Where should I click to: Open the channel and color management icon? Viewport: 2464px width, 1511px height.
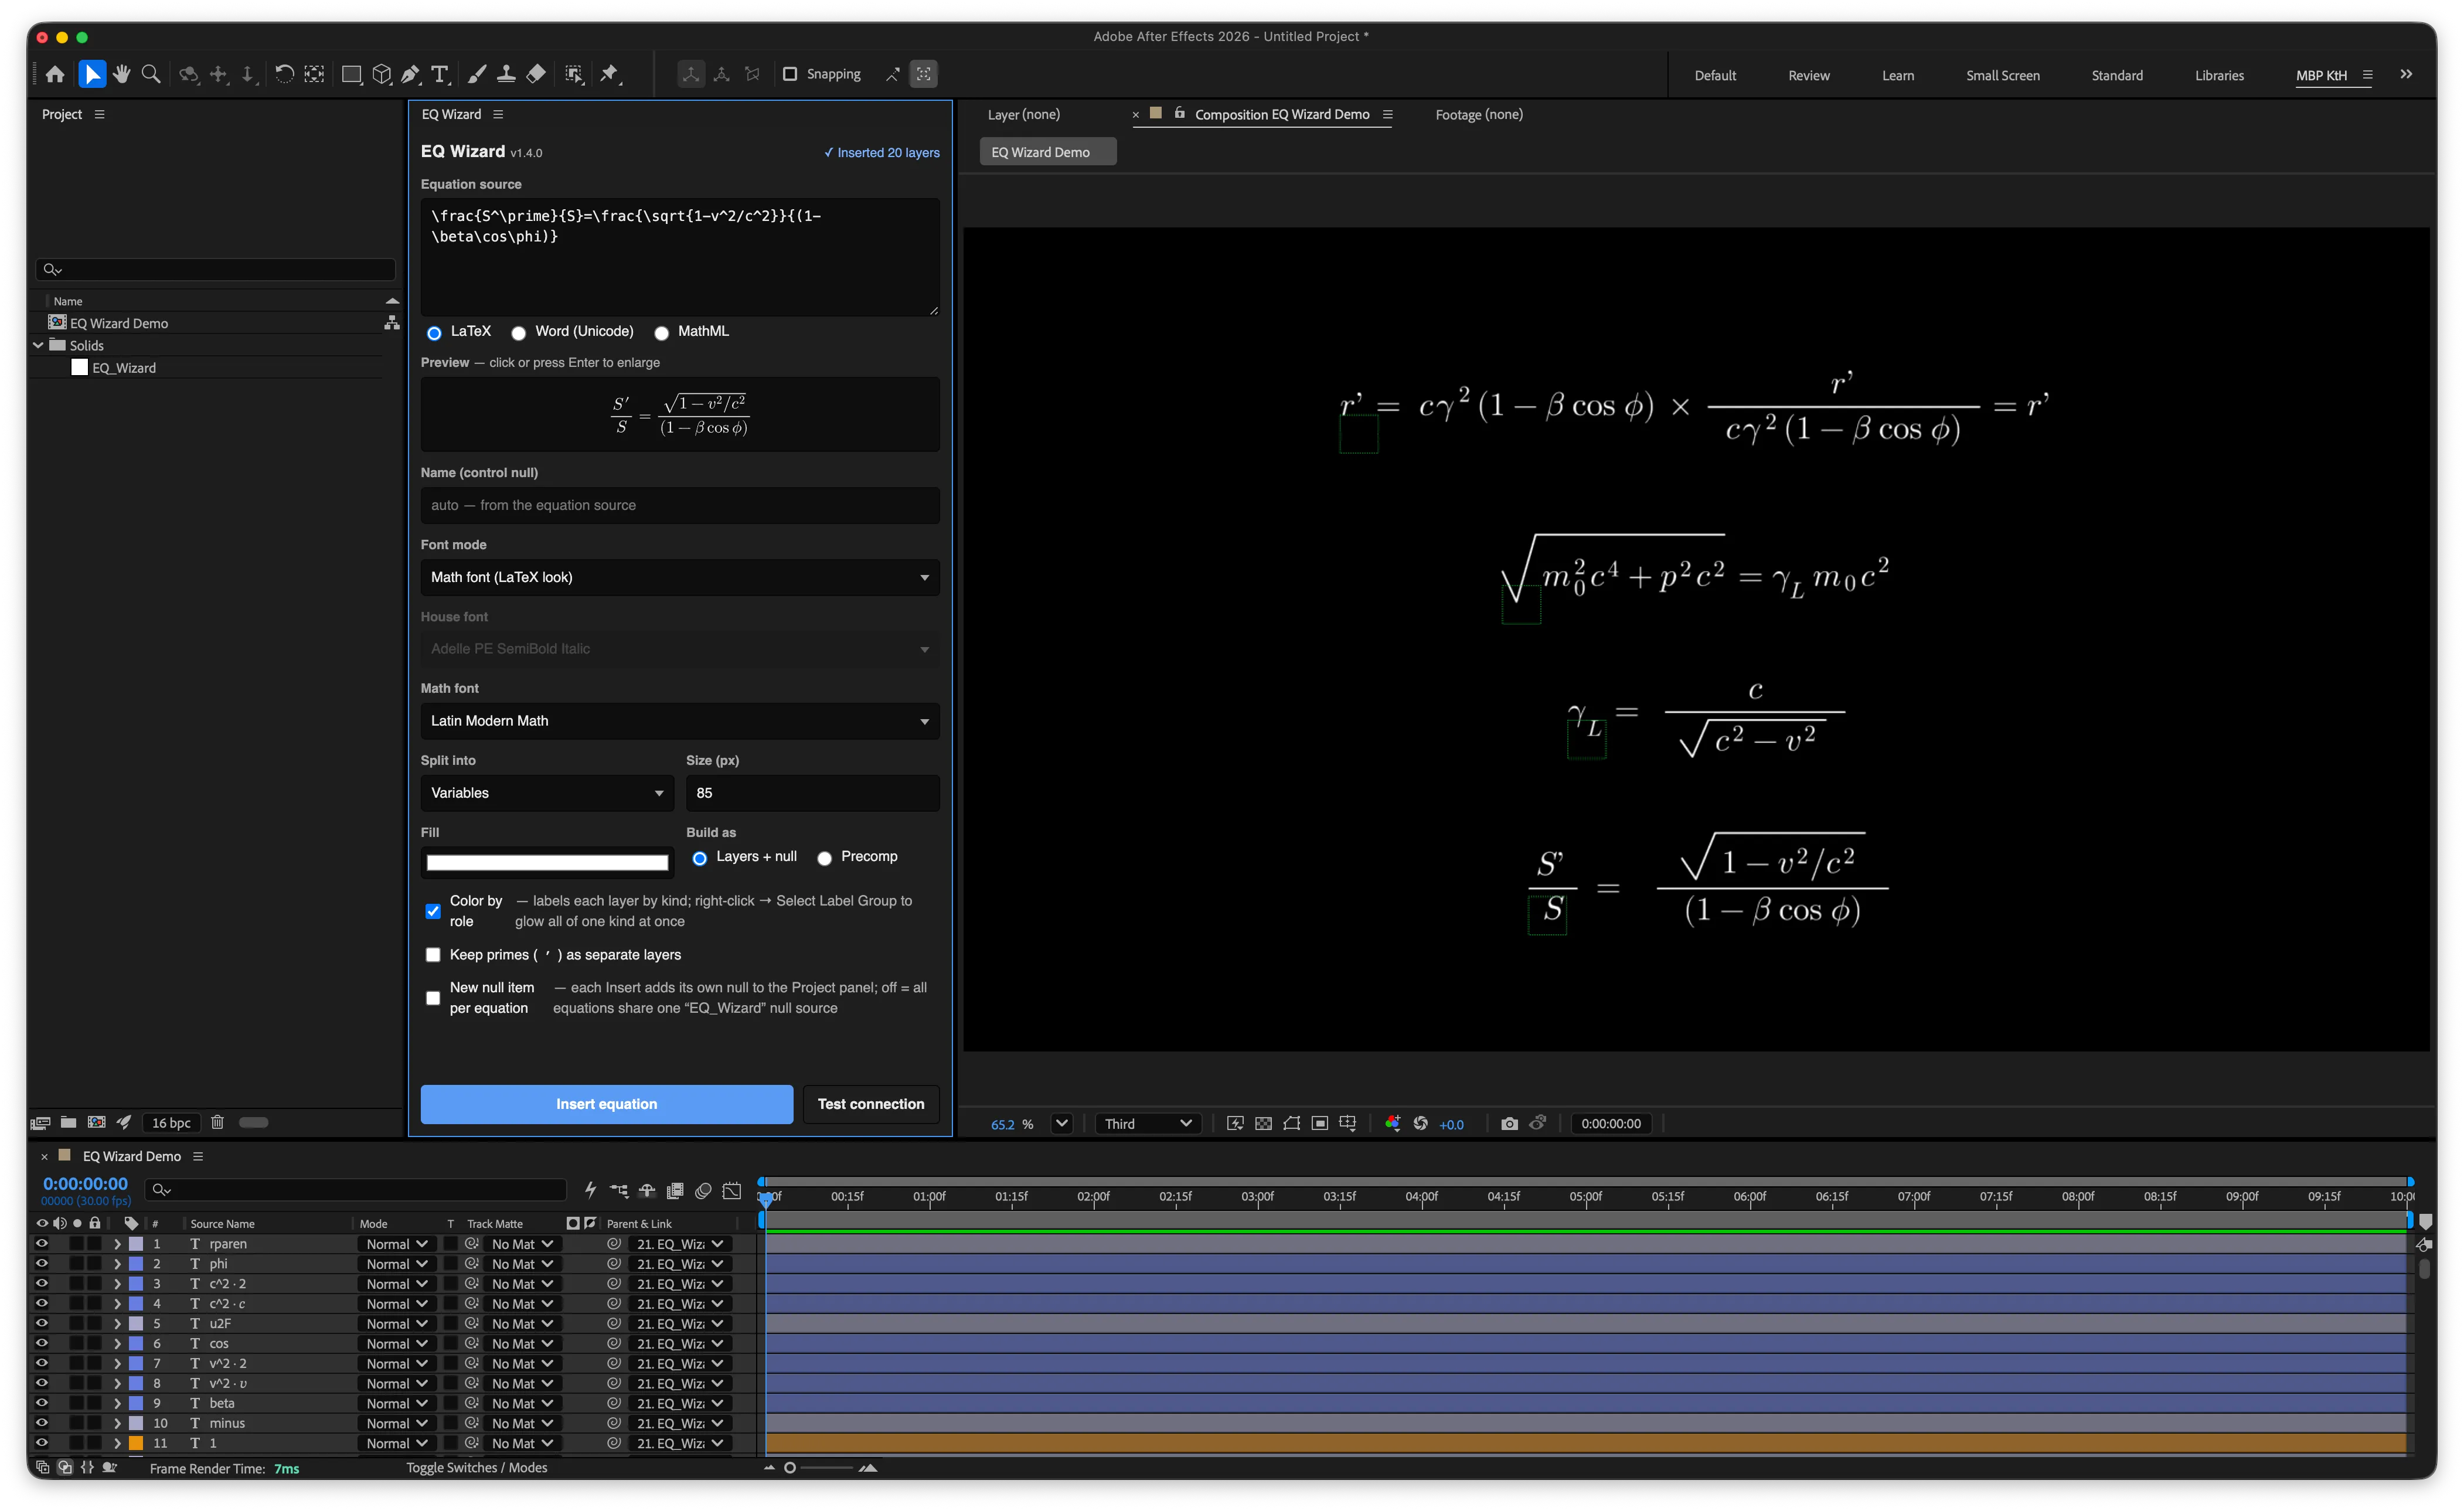pyautogui.click(x=1392, y=1124)
